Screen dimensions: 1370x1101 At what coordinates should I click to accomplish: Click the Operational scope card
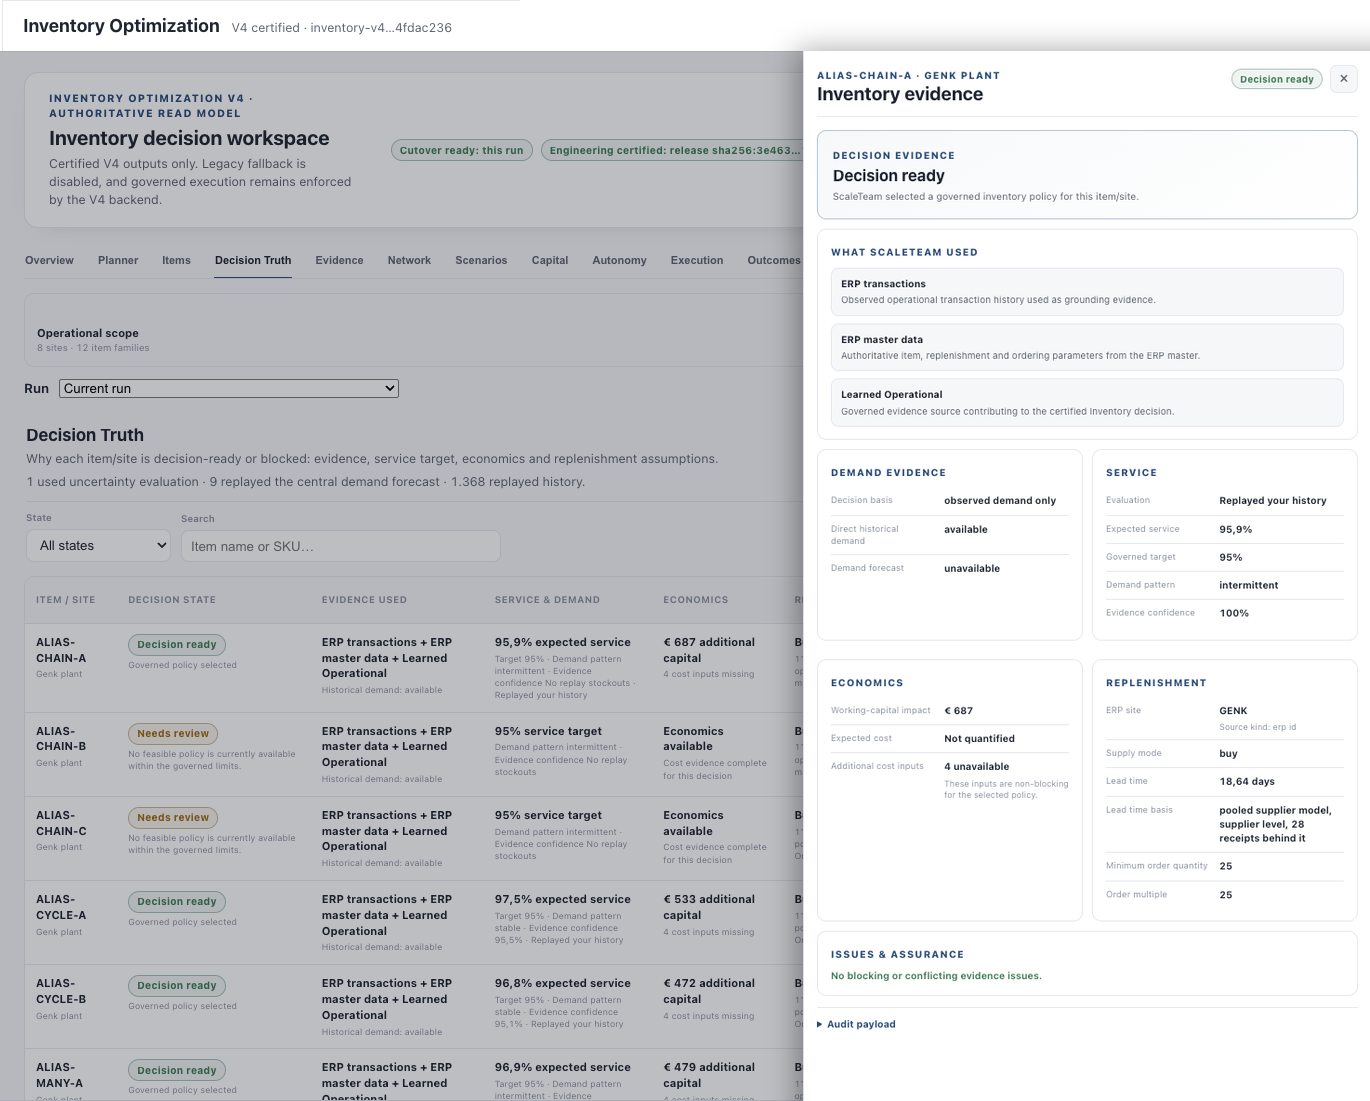(x=414, y=332)
